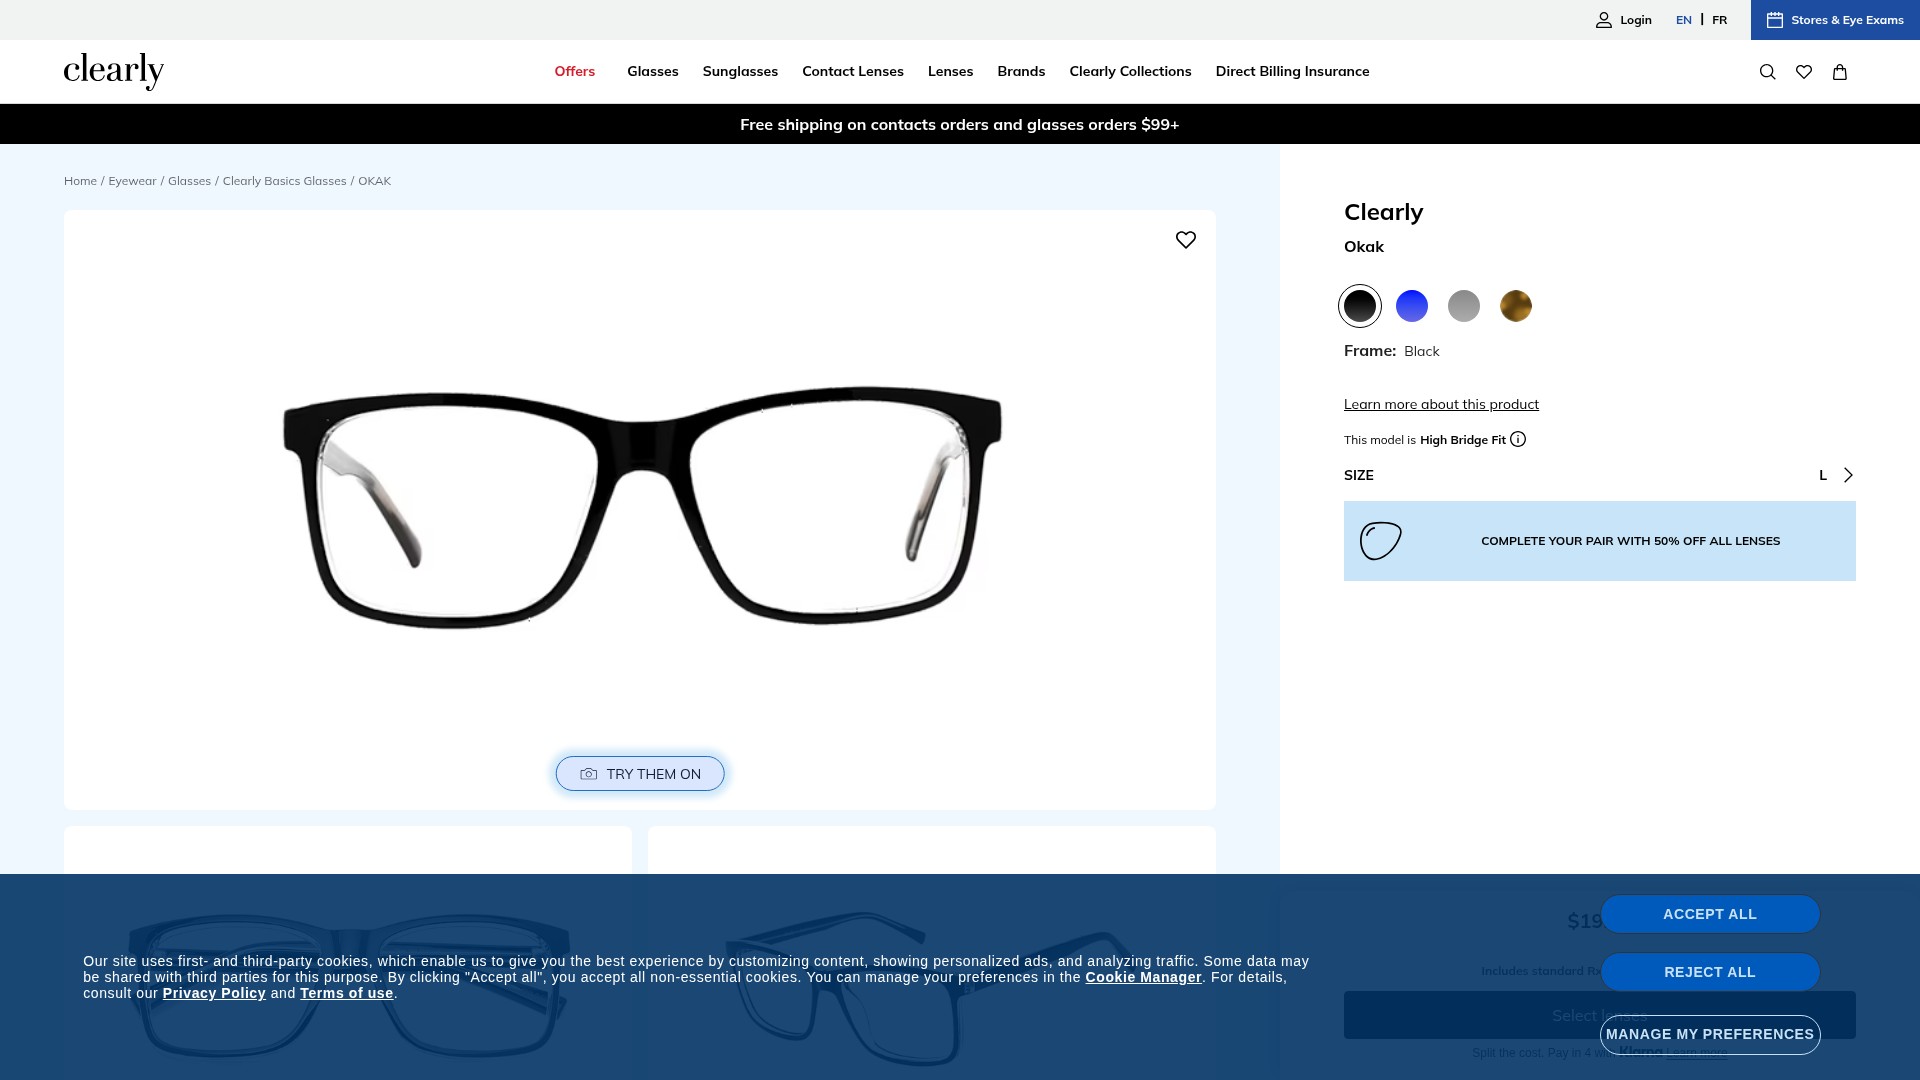Open wishlist heart icon in header
1920x1080 pixels.
pyautogui.click(x=1804, y=72)
